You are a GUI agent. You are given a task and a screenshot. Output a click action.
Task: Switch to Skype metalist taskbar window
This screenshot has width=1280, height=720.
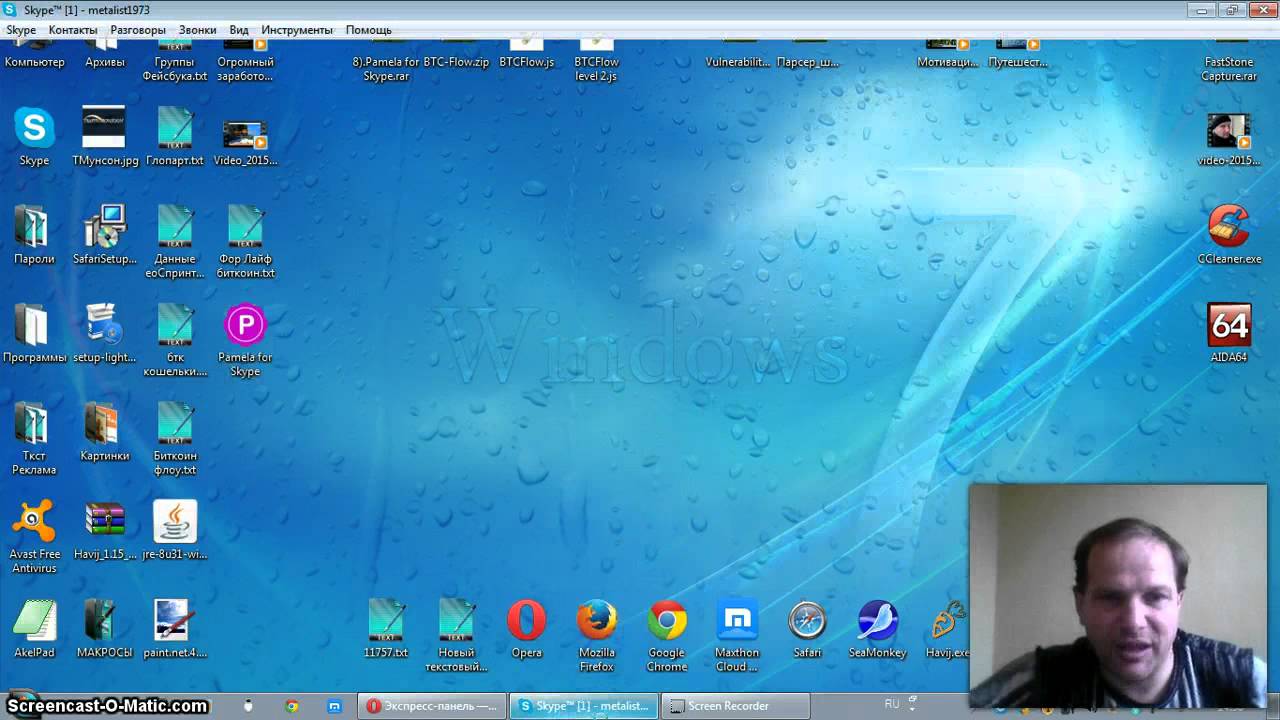pos(584,706)
